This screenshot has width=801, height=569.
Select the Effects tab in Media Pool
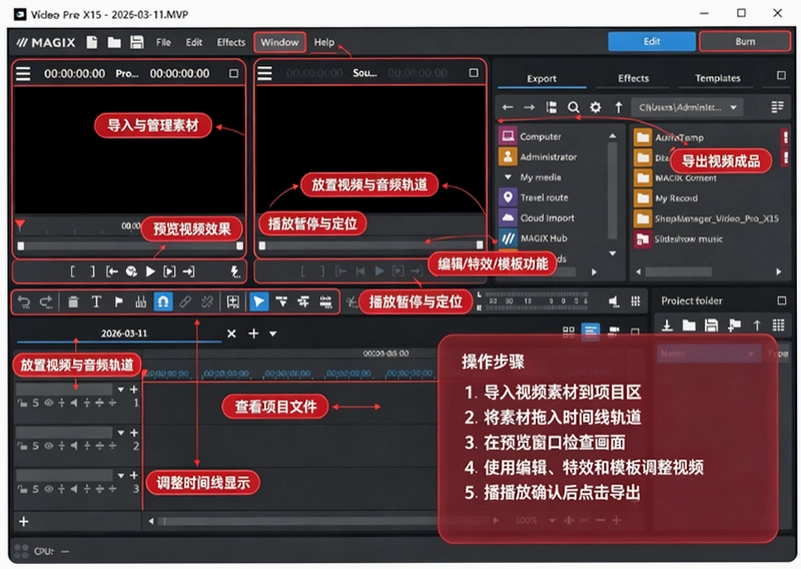(x=633, y=78)
